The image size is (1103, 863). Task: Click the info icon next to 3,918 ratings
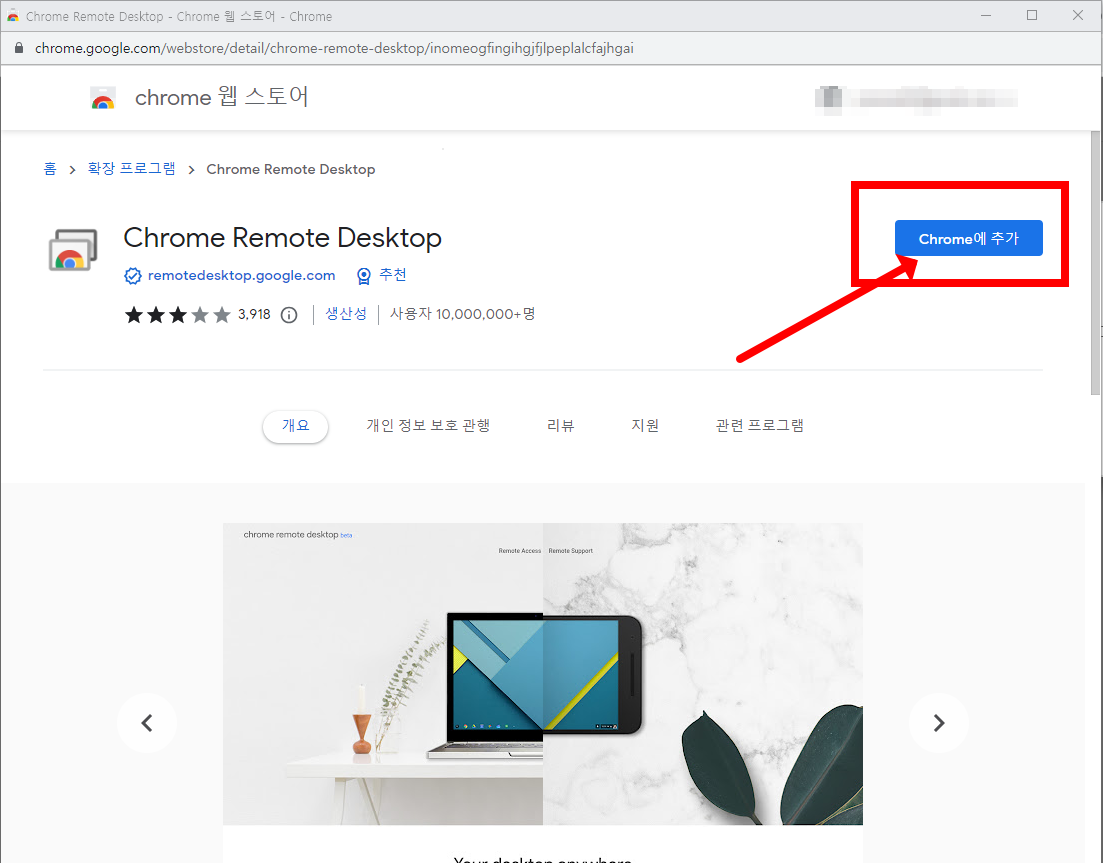tap(288, 314)
